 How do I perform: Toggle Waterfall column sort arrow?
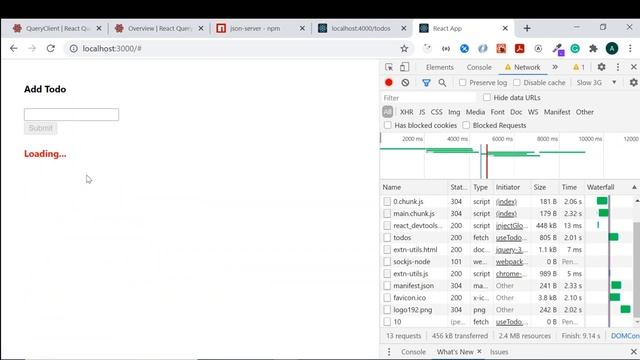pyautogui.click(x=634, y=187)
